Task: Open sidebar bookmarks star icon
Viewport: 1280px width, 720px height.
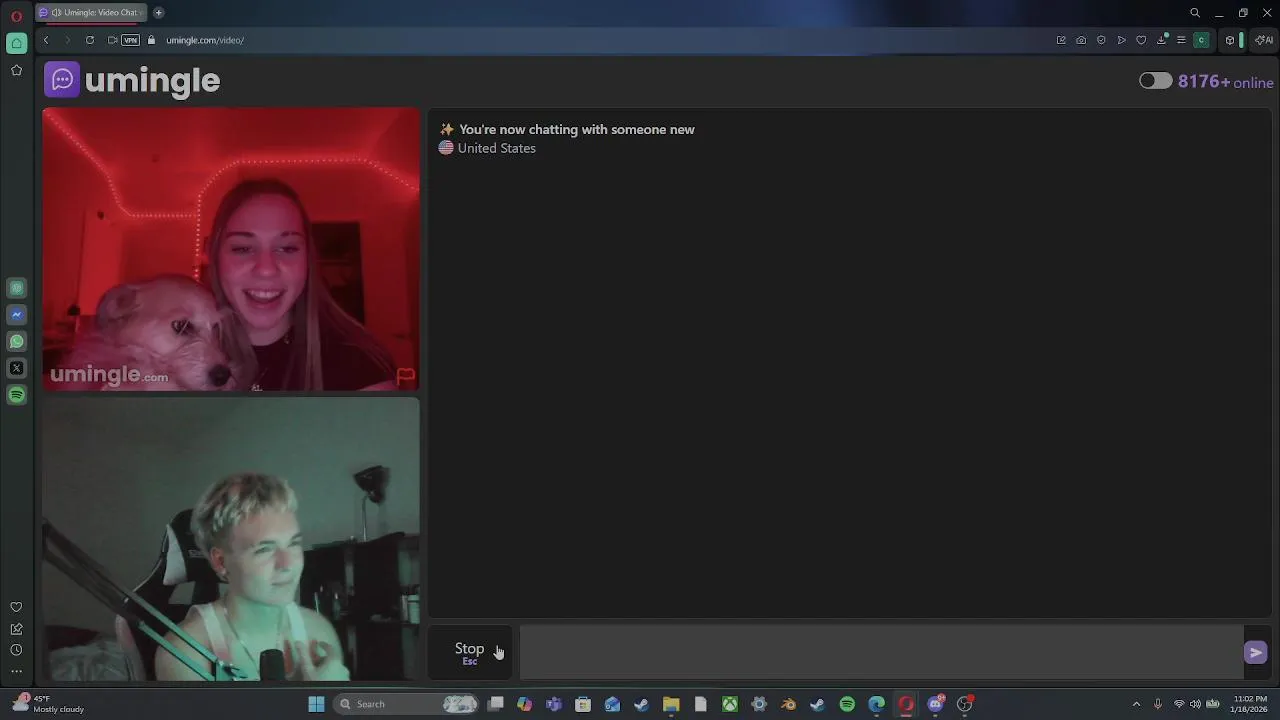Action: coord(16,70)
